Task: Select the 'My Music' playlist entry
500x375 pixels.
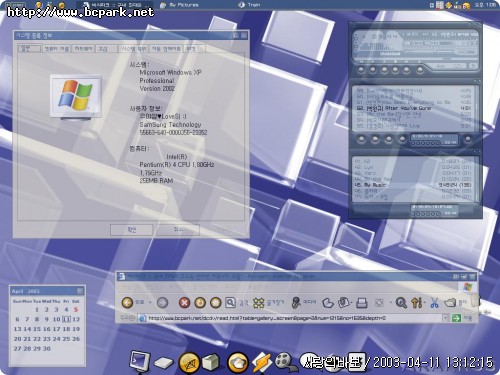Action: tap(413, 185)
